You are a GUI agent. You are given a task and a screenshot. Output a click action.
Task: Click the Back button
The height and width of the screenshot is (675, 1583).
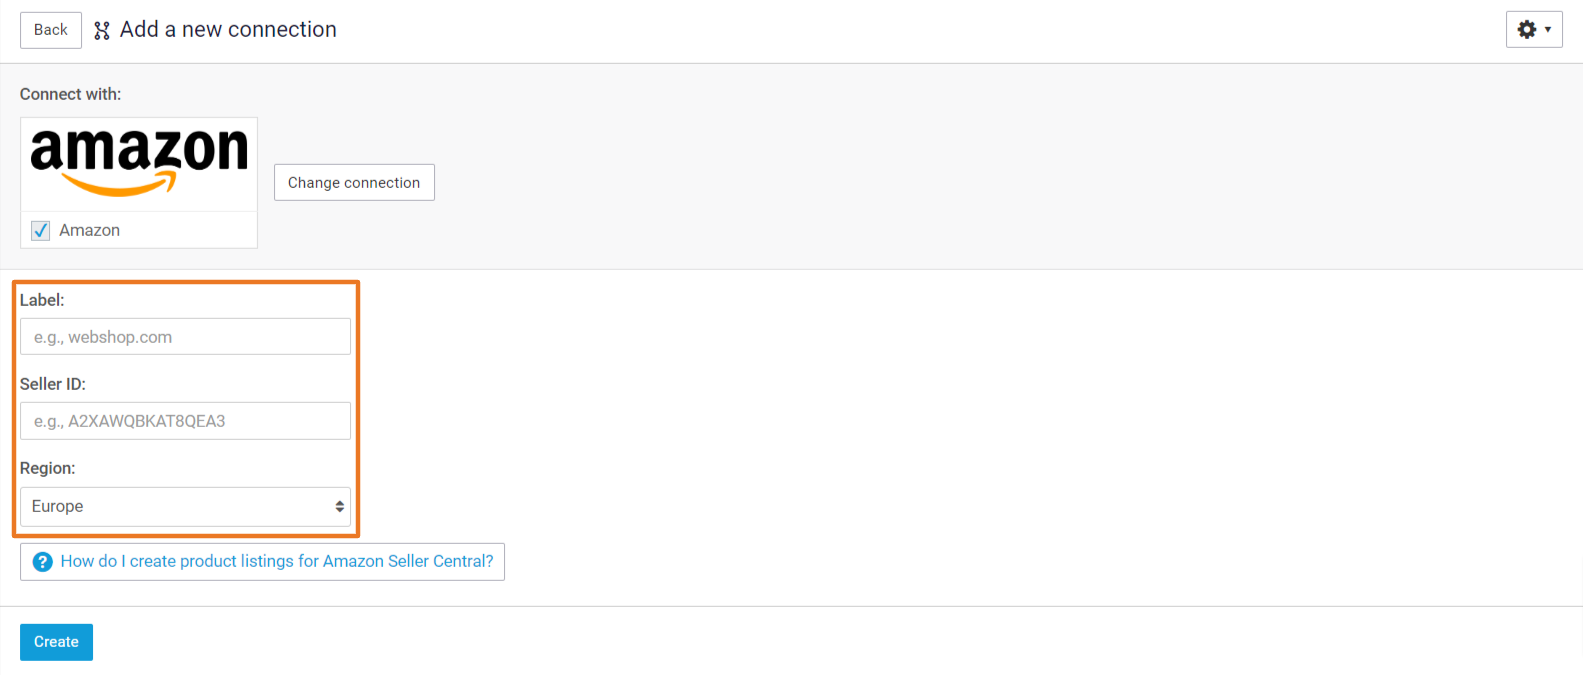[51, 30]
